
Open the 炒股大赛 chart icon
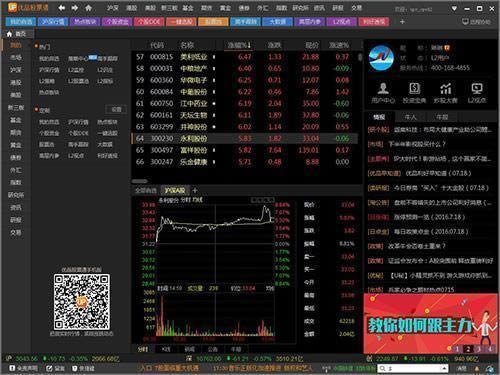tap(446, 93)
